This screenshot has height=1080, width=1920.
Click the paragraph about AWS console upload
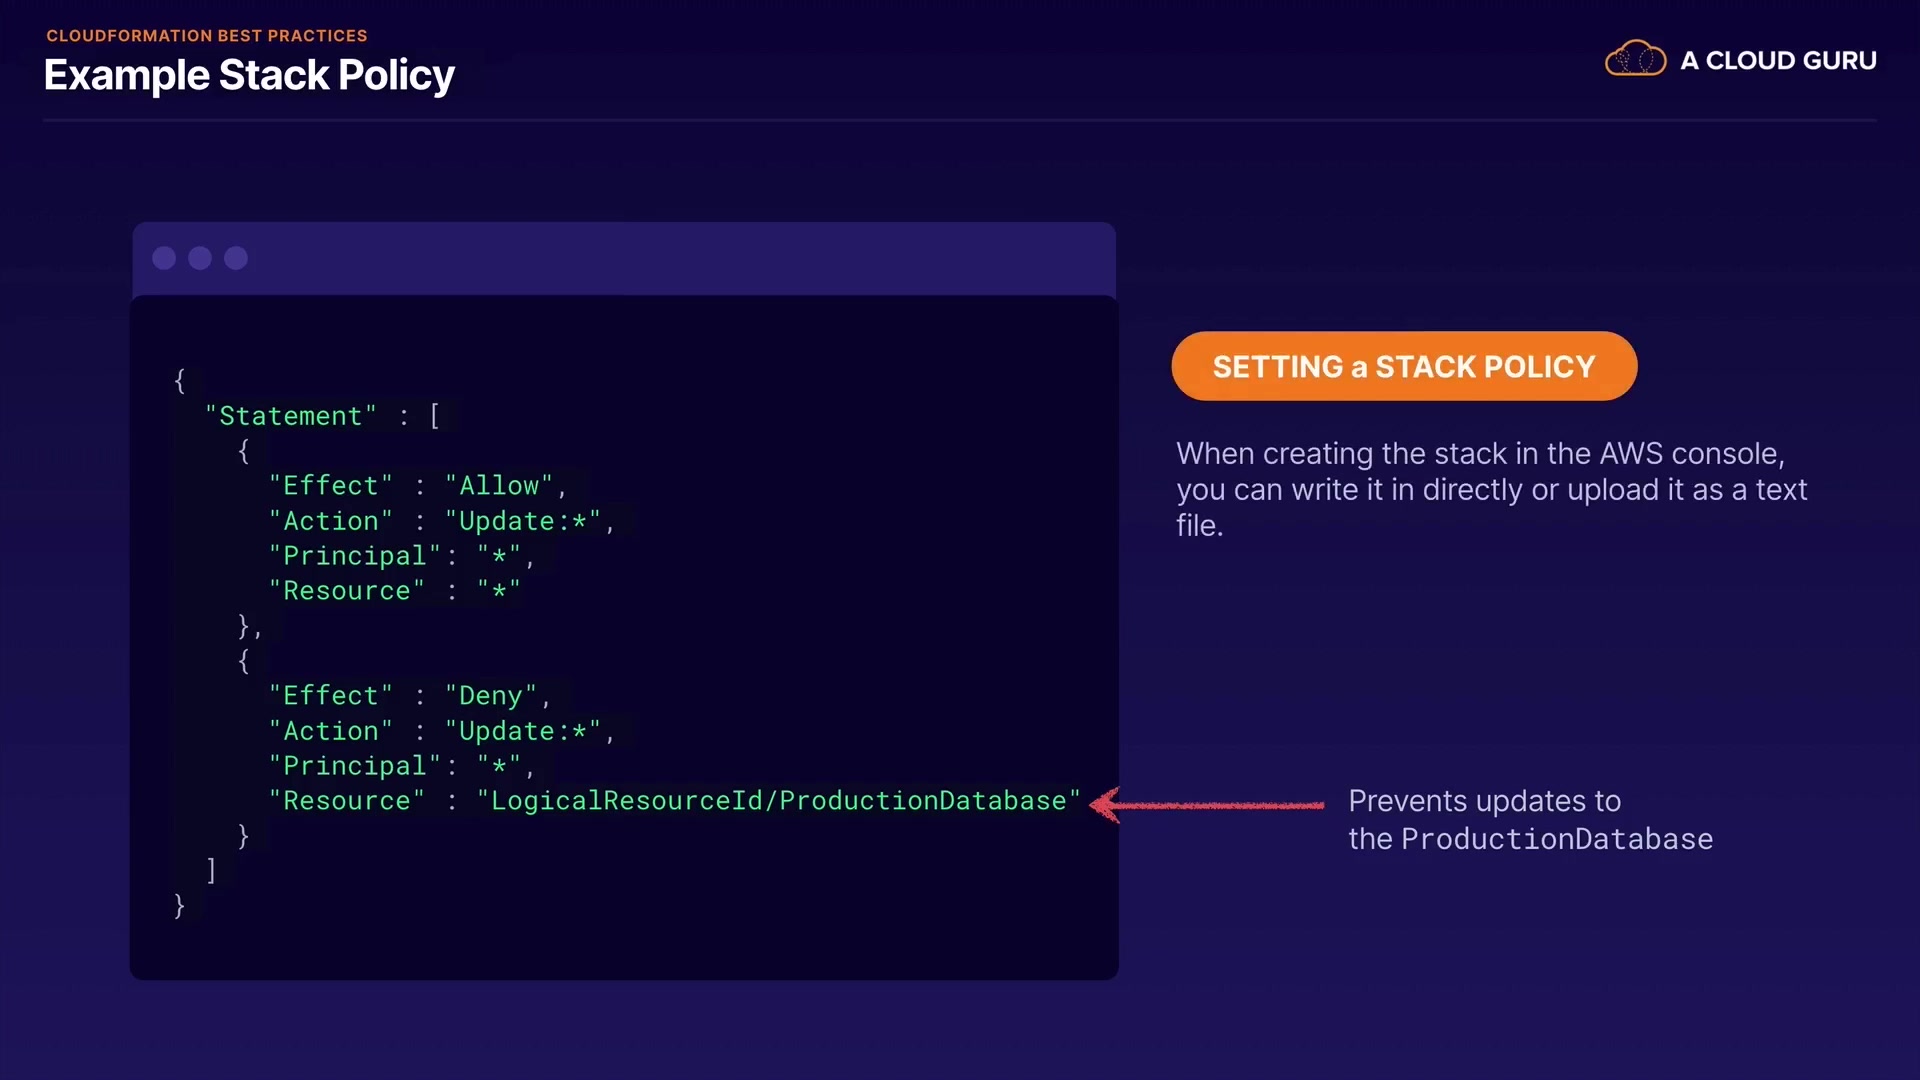pyautogui.click(x=1490, y=489)
